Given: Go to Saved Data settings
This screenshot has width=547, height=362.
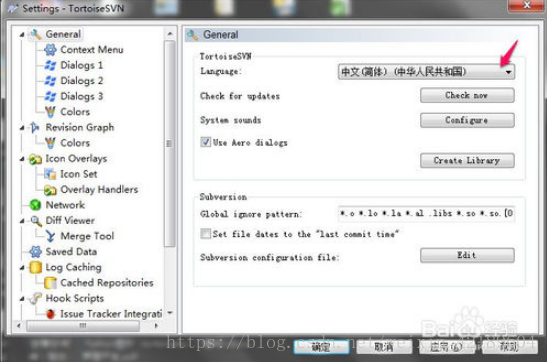Looking at the screenshot, I should click(x=71, y=251).
